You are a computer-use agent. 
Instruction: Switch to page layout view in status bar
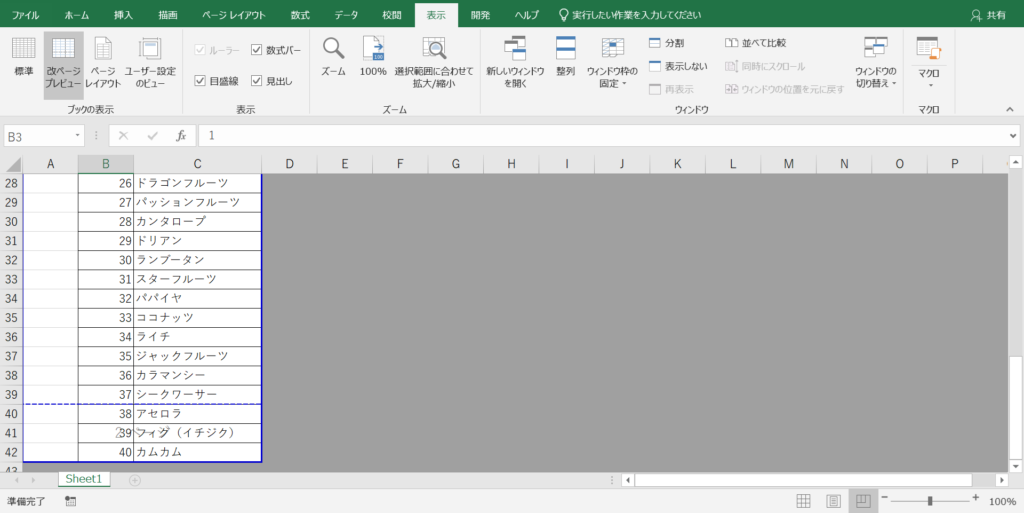pyautogui.click(x=833, y=501)
